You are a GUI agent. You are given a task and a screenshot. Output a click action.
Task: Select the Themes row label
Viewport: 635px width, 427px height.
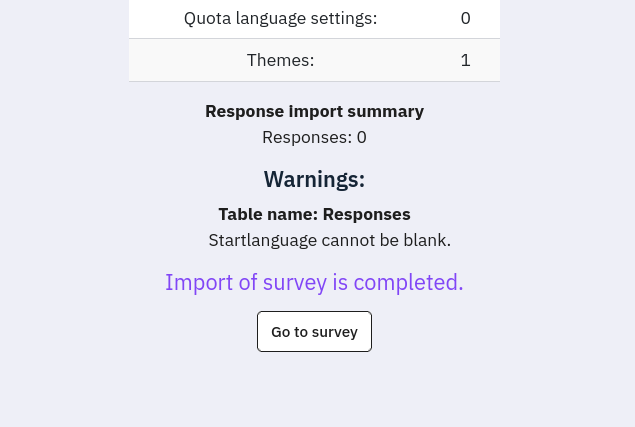click(x=280, y=60)
